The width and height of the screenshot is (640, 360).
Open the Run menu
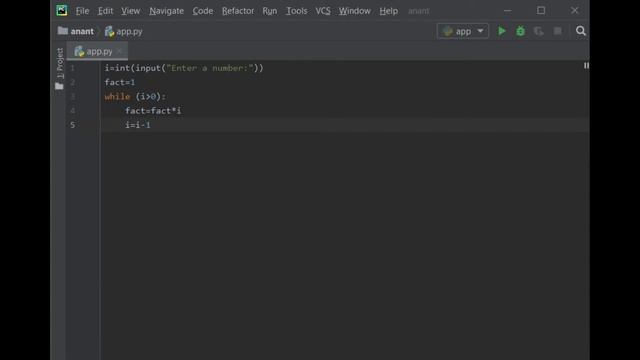(x=269, y=11)
